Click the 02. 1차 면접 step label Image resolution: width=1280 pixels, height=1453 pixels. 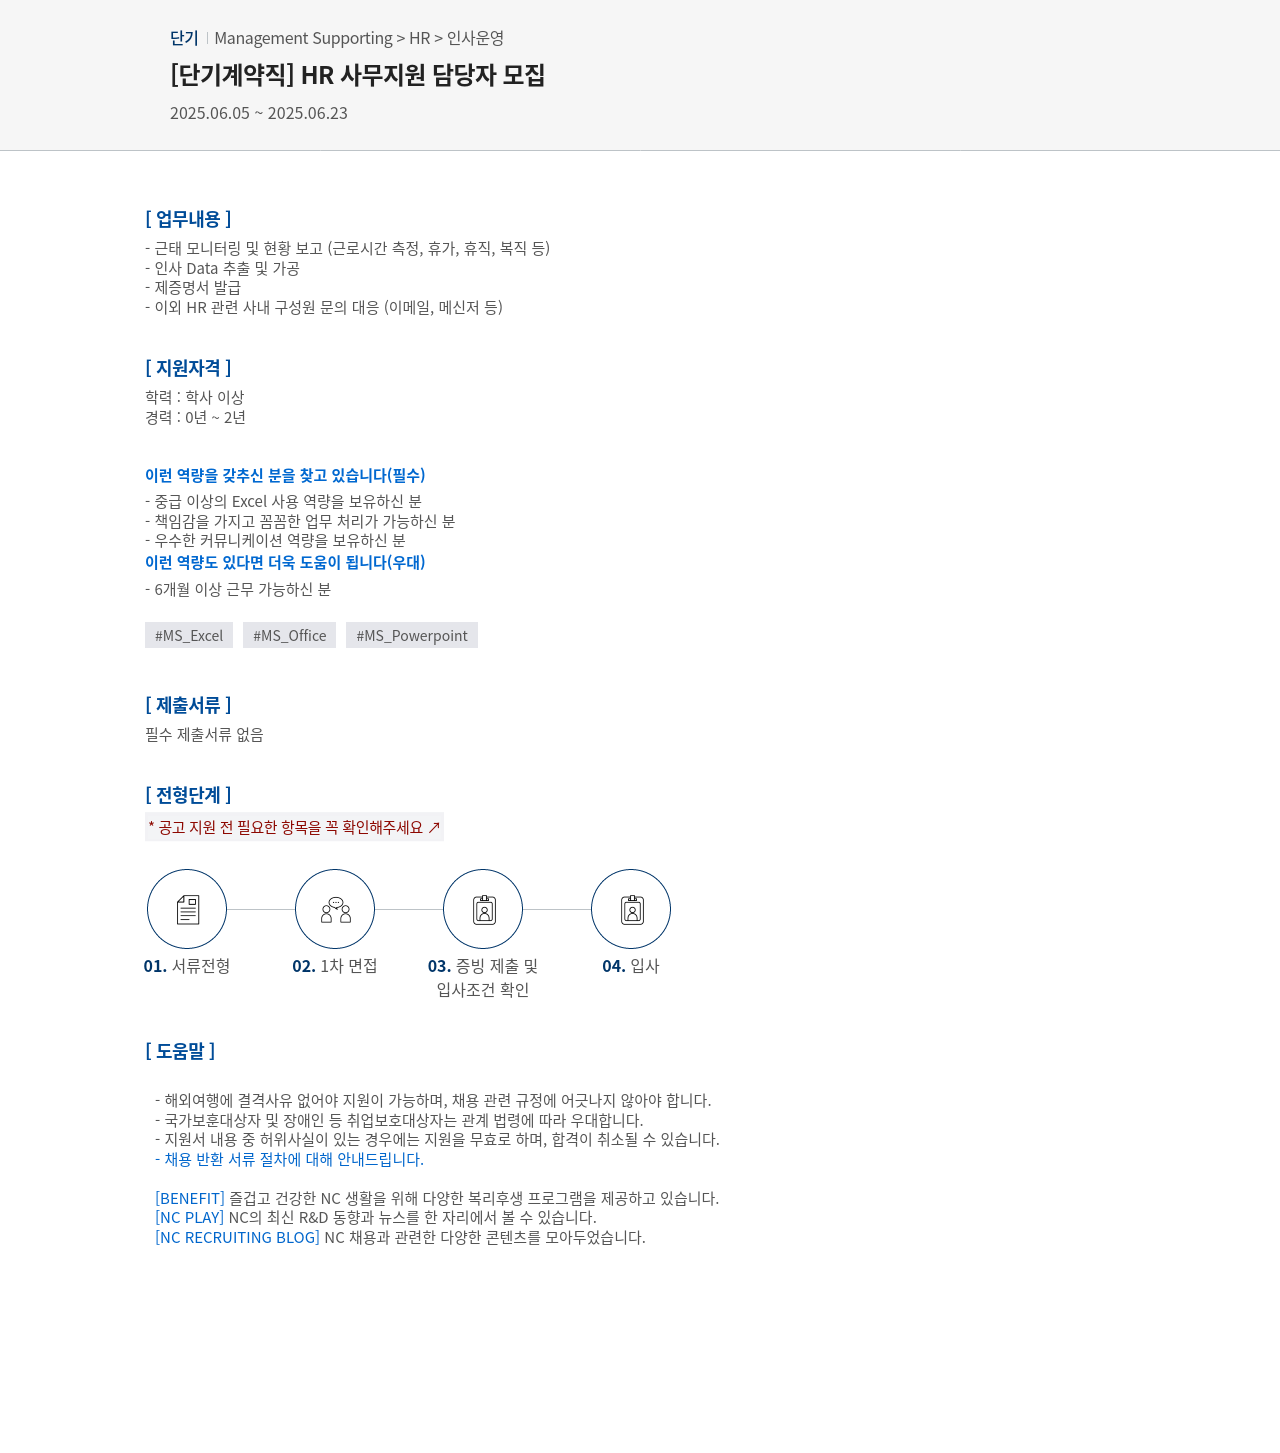click(x=335, y=966)
